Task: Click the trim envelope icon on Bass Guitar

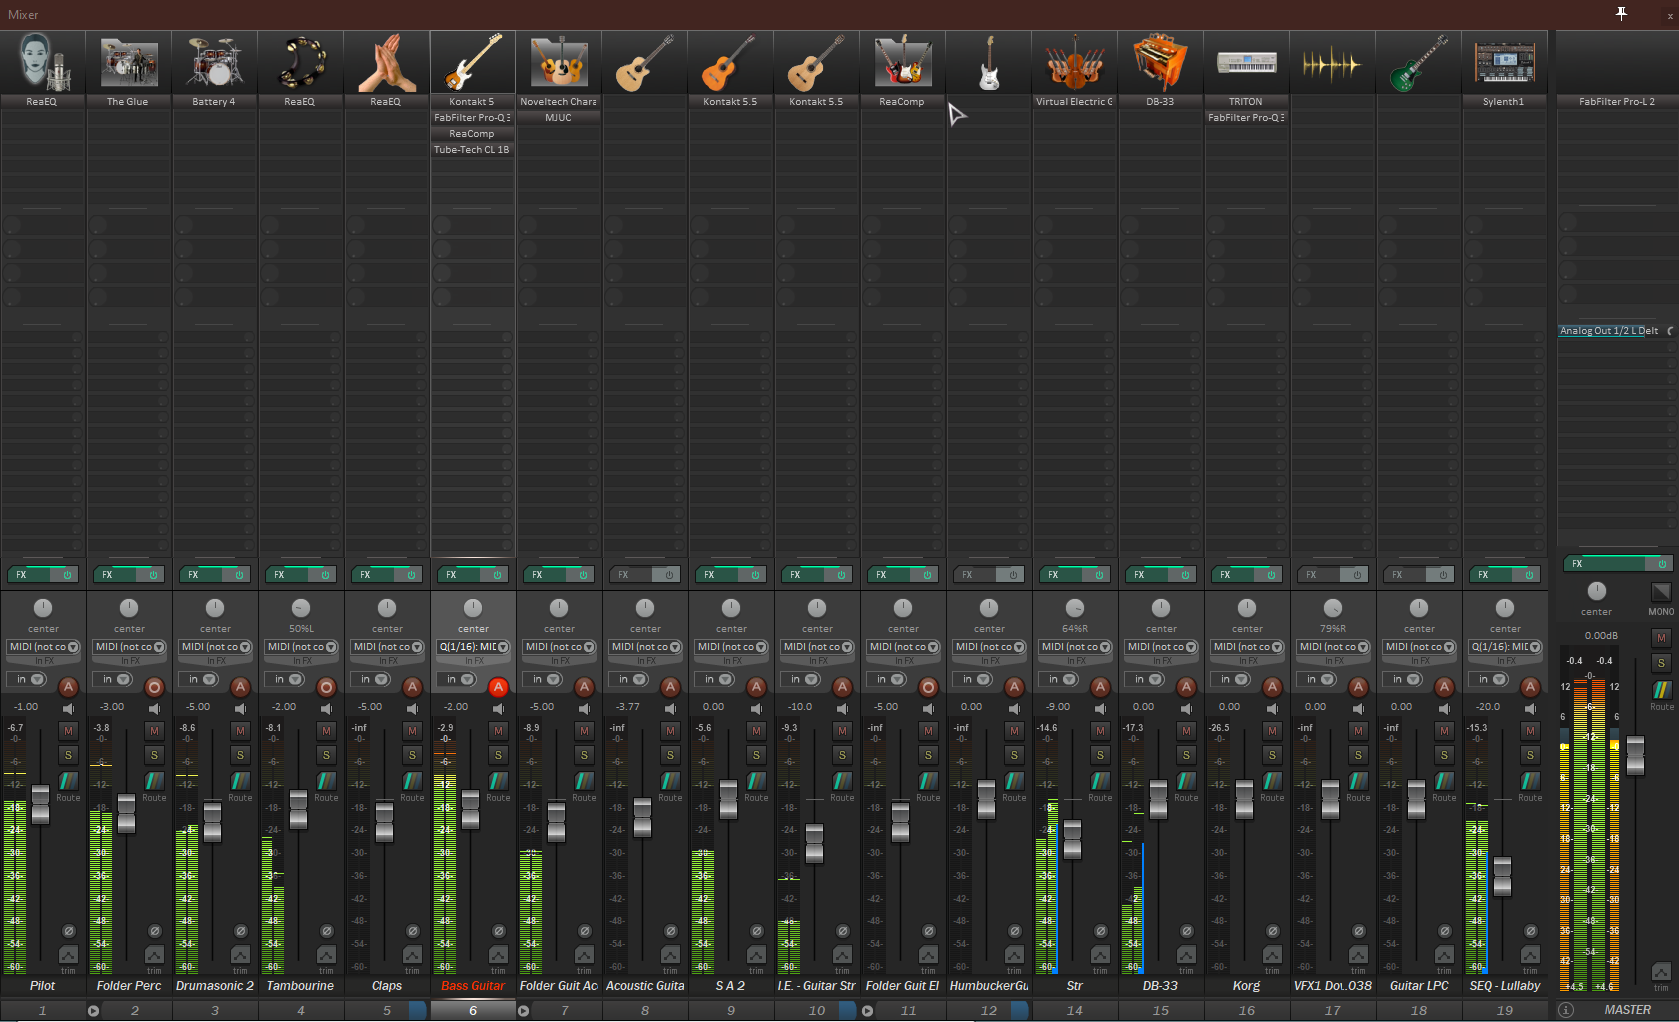Action: tap(498, 955)
